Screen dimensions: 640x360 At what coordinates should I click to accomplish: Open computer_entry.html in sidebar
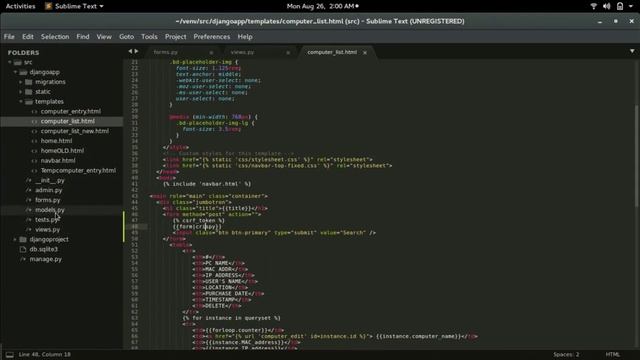[71, 111]
